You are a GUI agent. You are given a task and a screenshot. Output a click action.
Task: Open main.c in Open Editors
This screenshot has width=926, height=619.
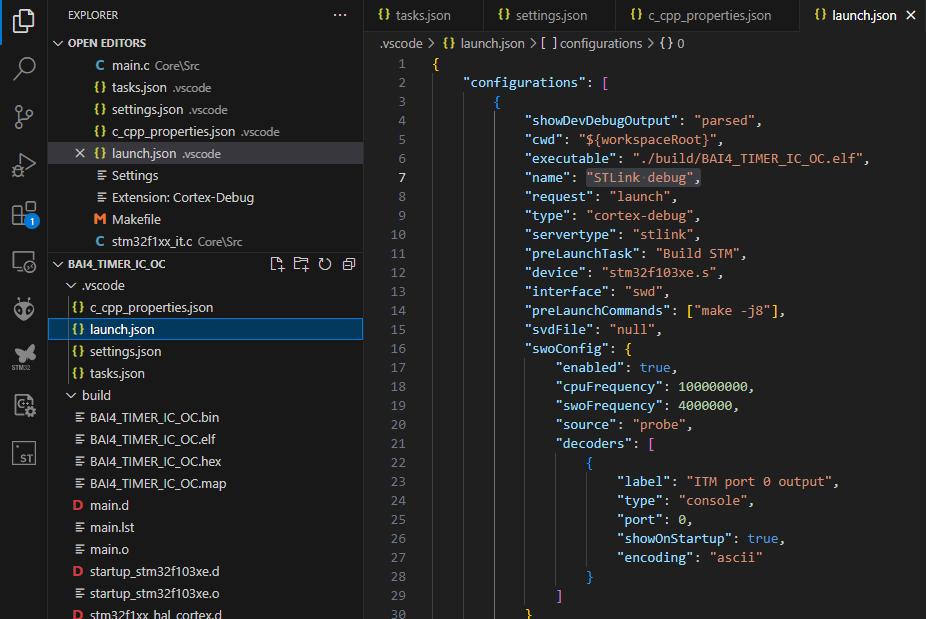(130, 66)
